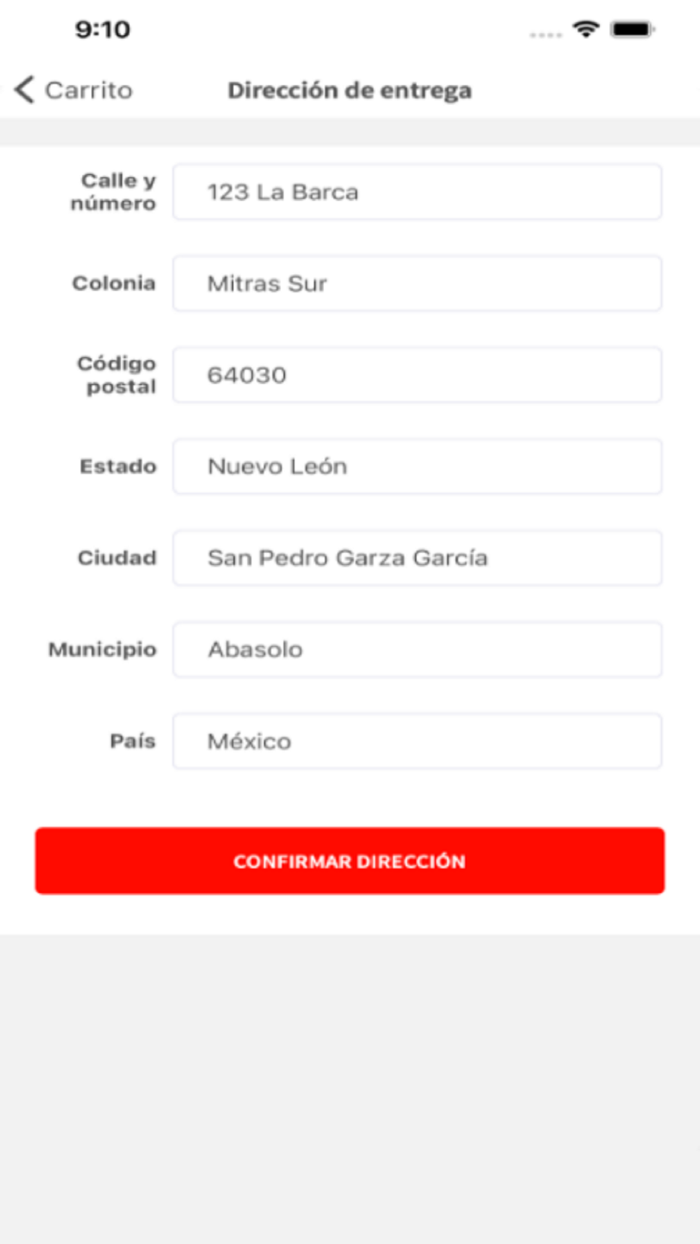This screenshot has height=1244, width=700.
Task: Edit the País field showing México
Action: [x=417, y=741]
